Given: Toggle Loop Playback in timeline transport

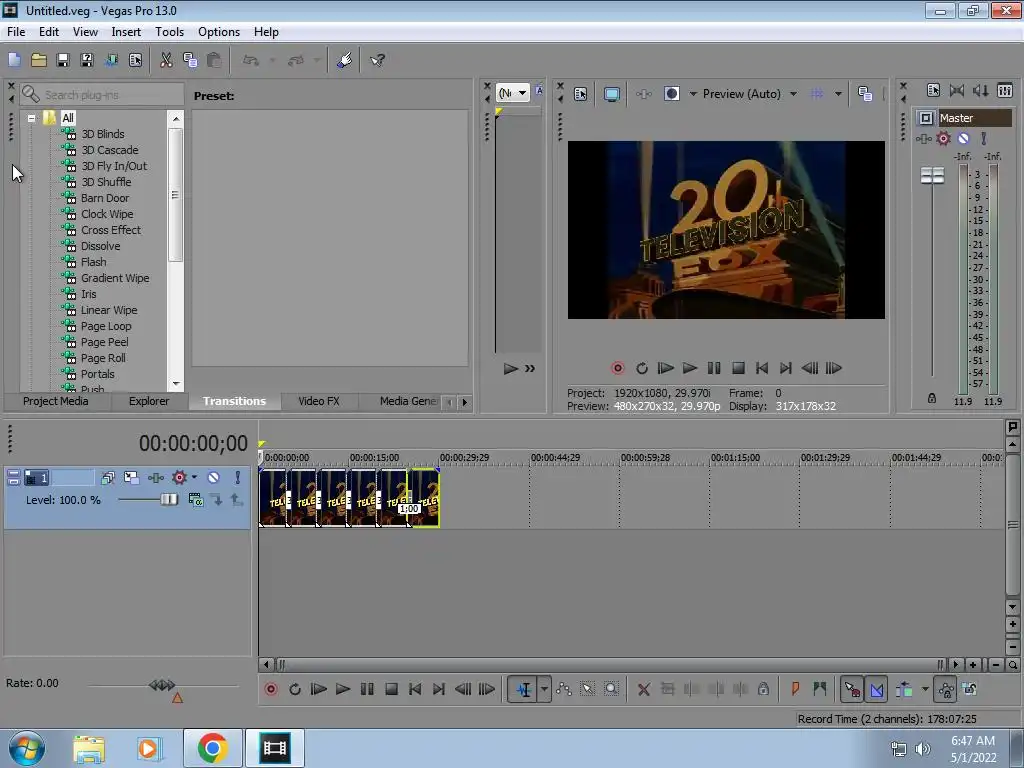Looking at the screenshot, I should tap(295, 689).
